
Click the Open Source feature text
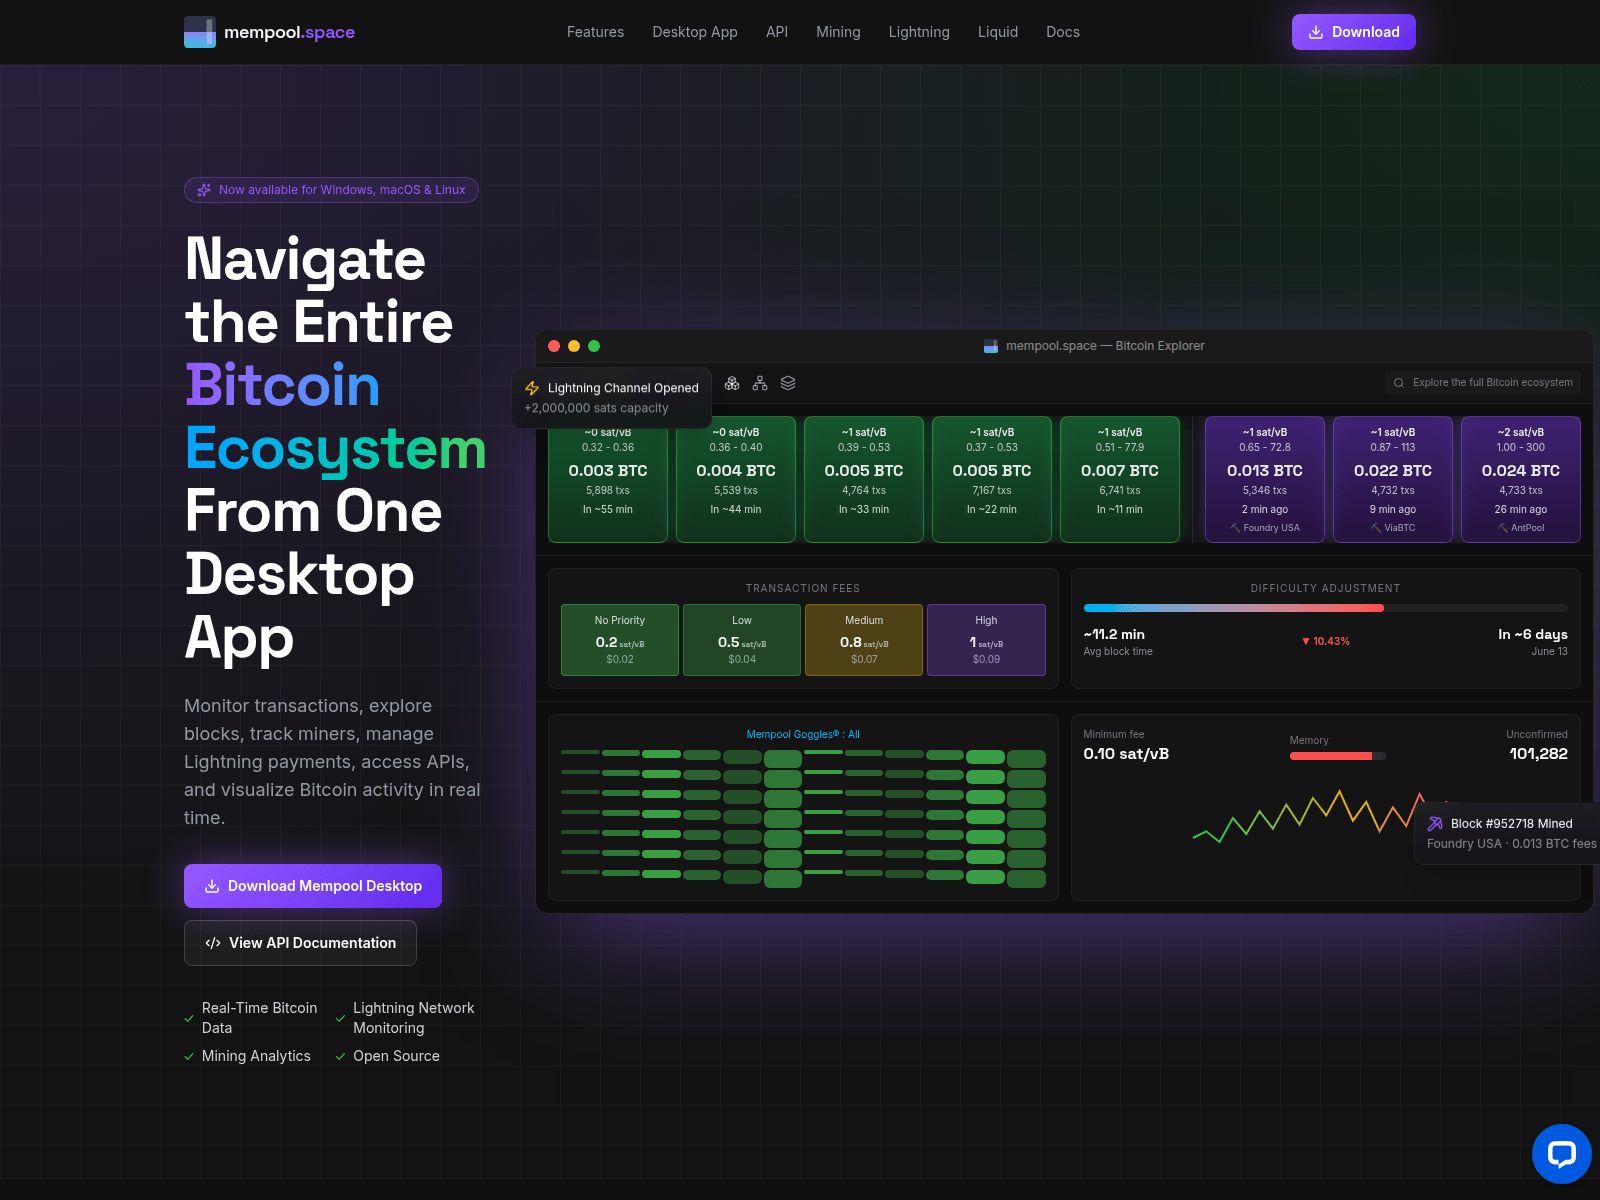(x=396, y=1056)
